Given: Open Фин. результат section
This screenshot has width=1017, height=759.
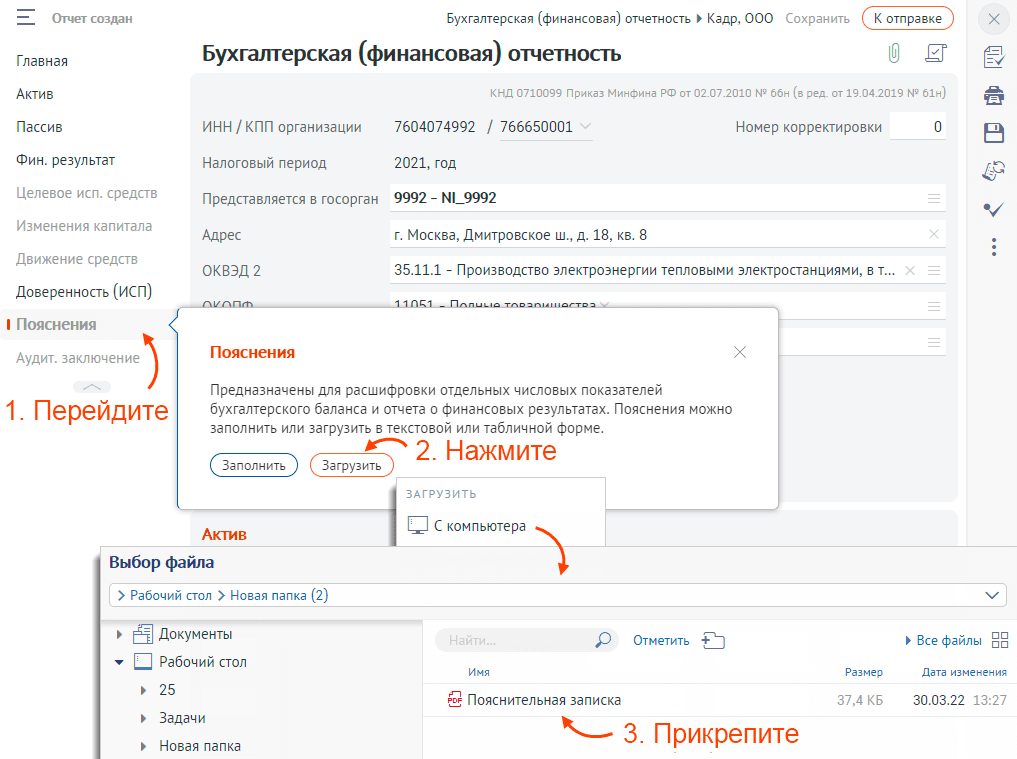Looking at the screenshot, I should 66,160.
